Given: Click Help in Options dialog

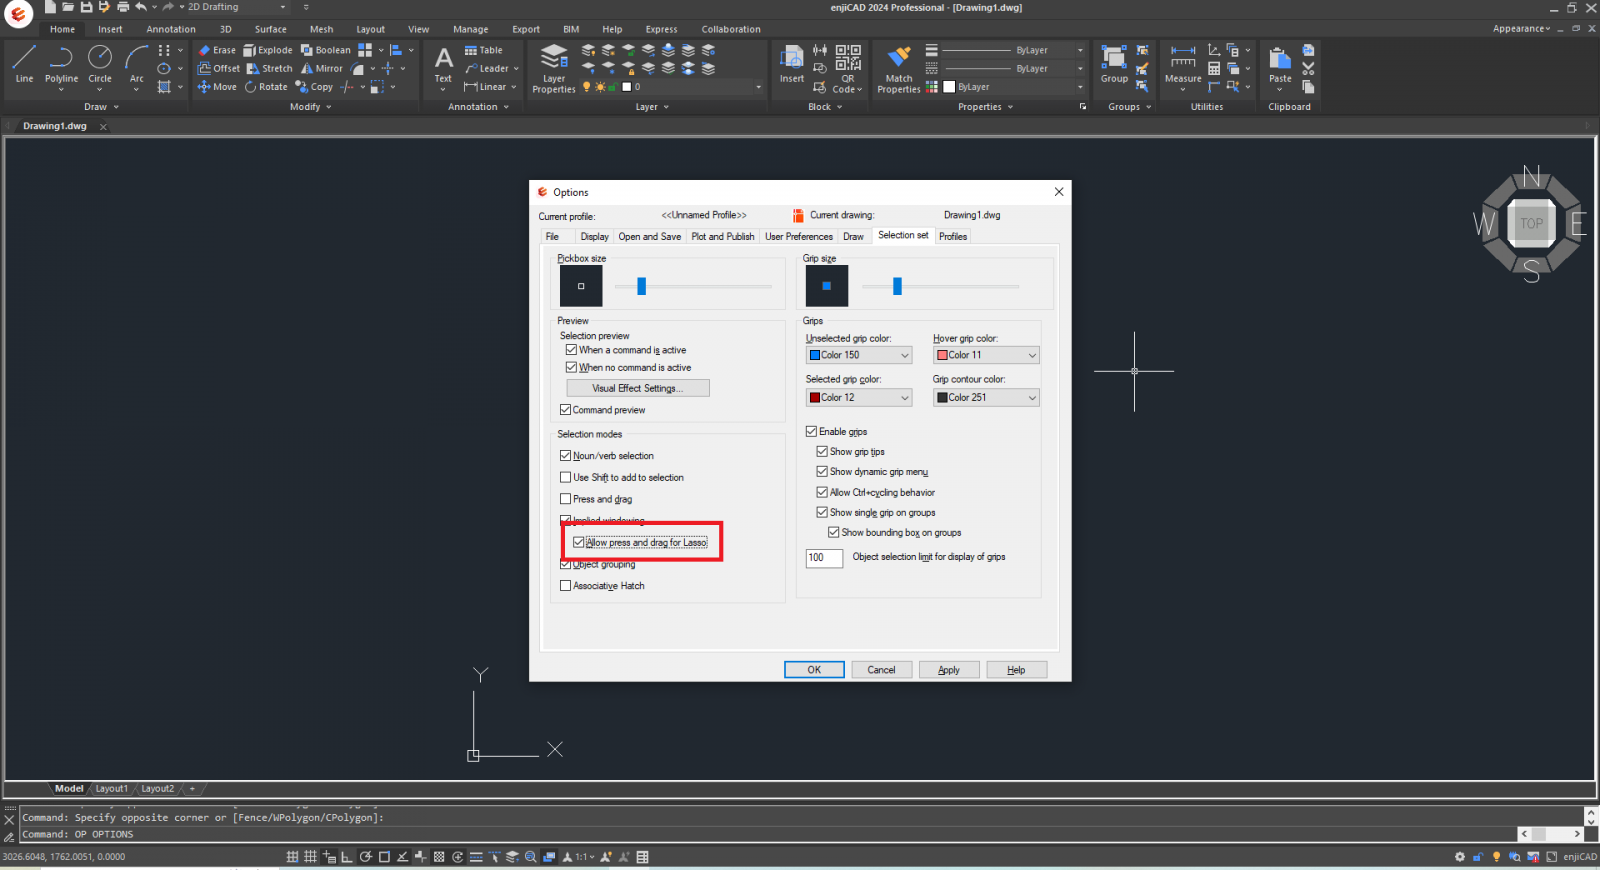Looking at the screenshot, I should click(x=1016, y=670).
